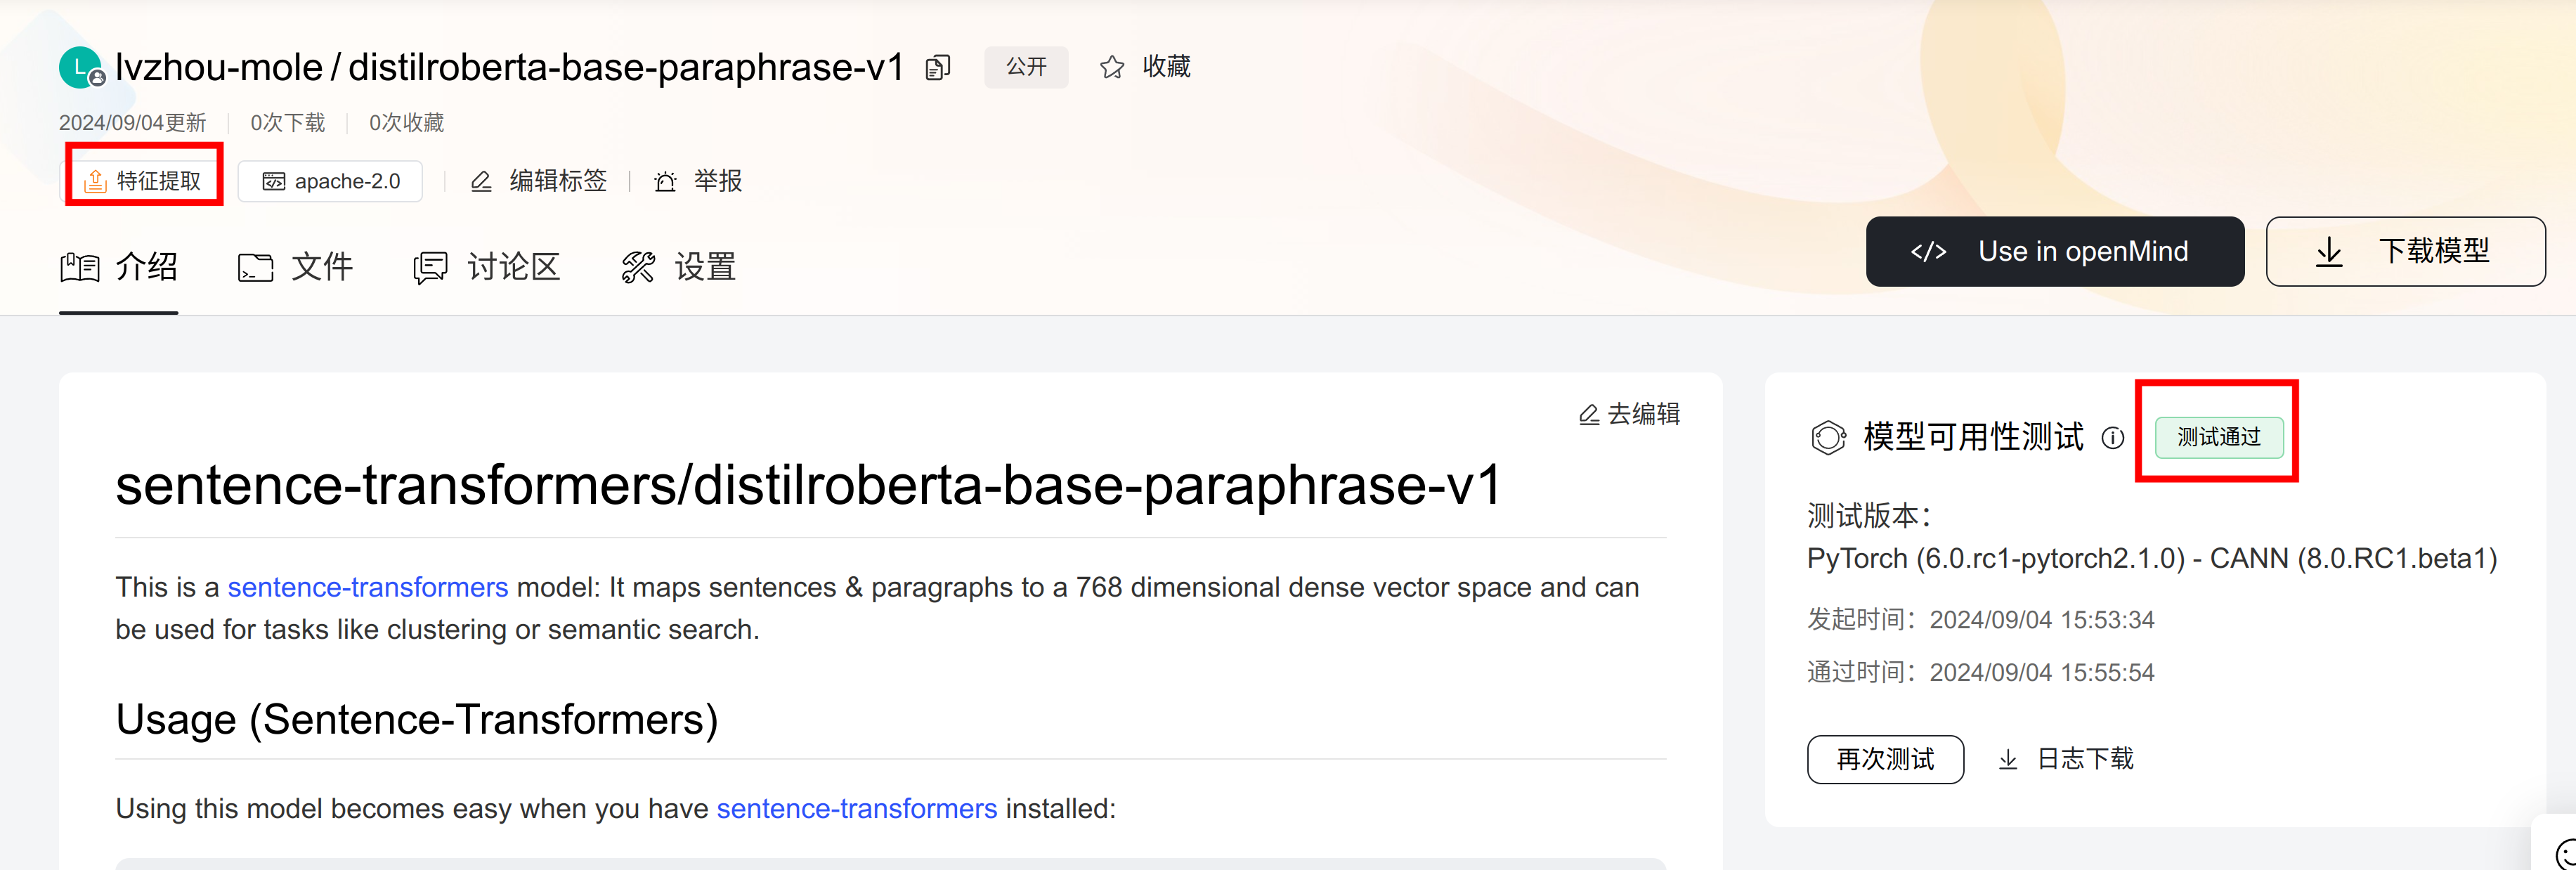Click the report alarm icon
The width and height of the screenshot is (2576, 870).
pyautogui.click(x=665, y=181)
